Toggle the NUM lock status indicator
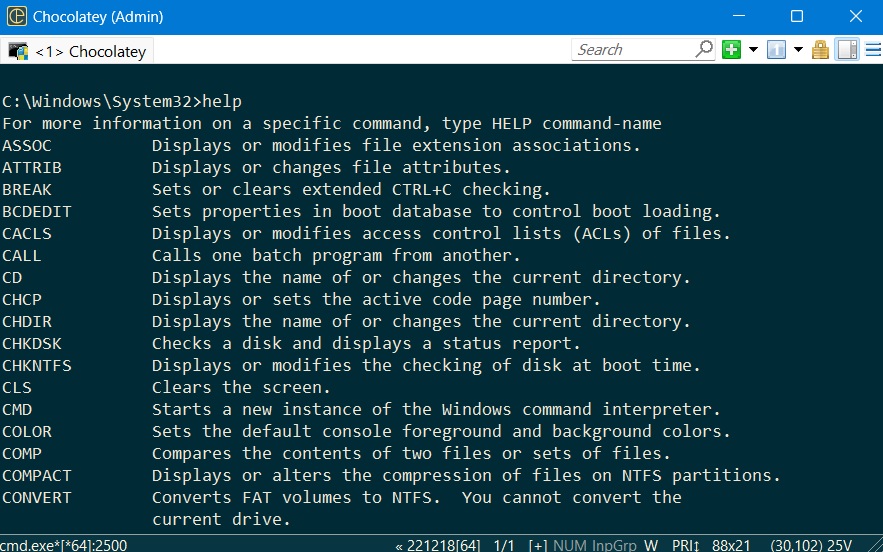Image resolution: width=883 pixels, height=552 pixels. [569, 545]
